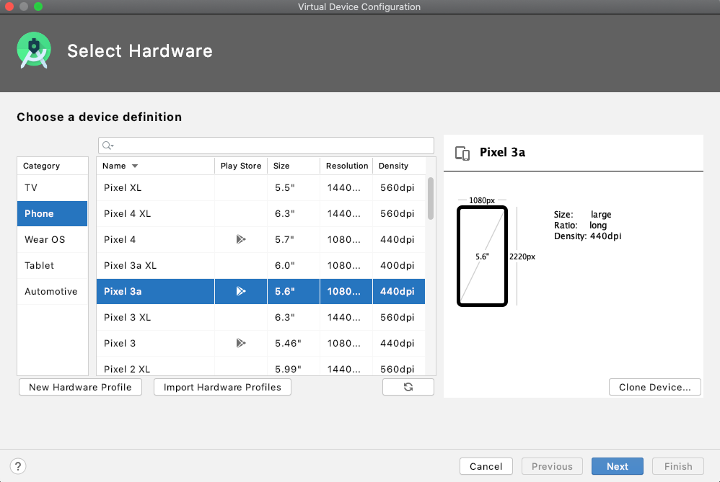Click the Pixel 3a device preview outline

pyautogui.click(x=482, y=256)
